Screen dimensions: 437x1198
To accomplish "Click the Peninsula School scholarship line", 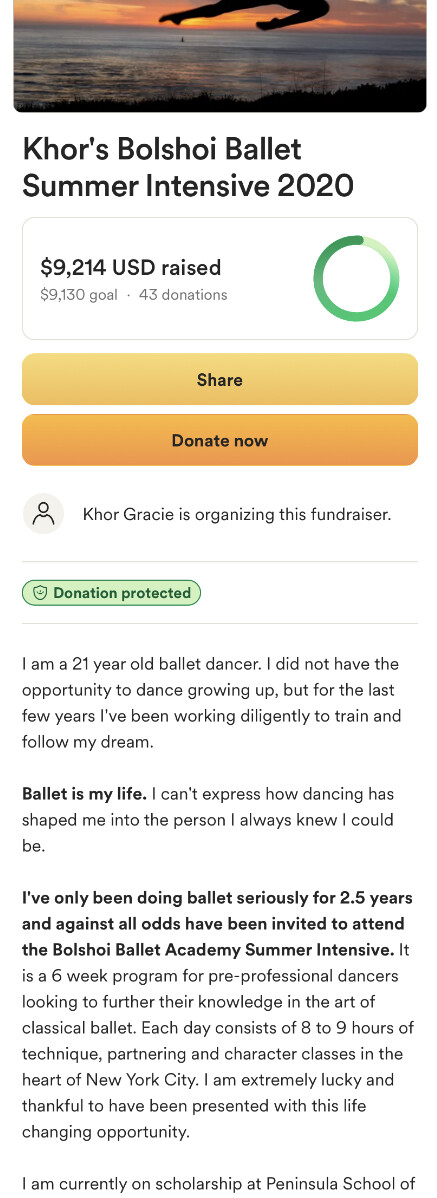I will coord(218,1183).
